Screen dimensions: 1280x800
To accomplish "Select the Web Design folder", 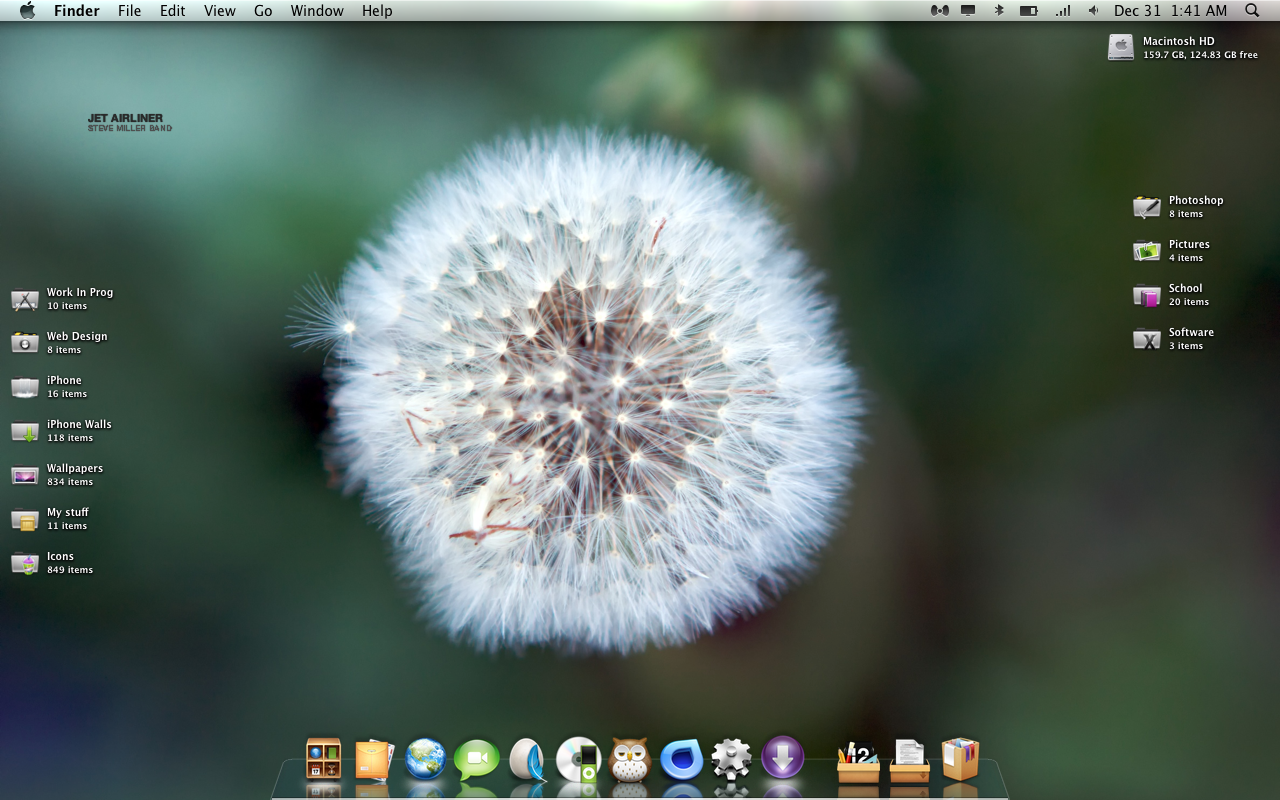I will click(x=25, y=343).
